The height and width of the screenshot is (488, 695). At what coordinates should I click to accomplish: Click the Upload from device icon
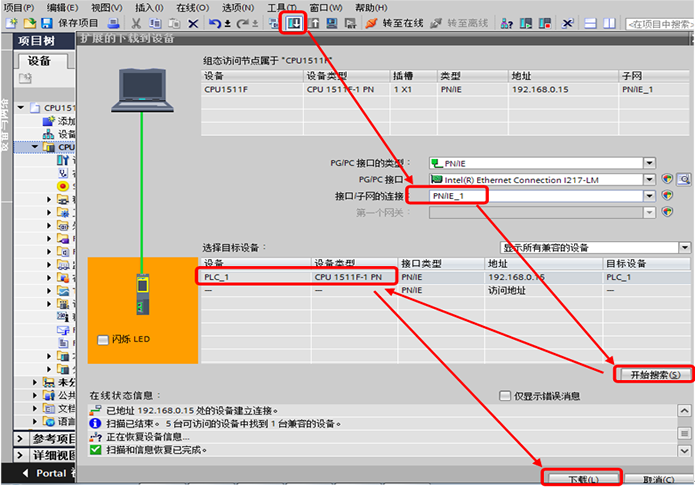click(313, 23)
